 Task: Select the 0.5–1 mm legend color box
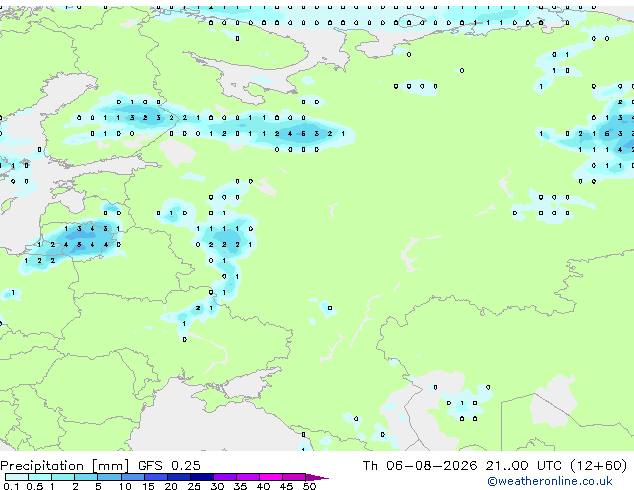[40, 477]
